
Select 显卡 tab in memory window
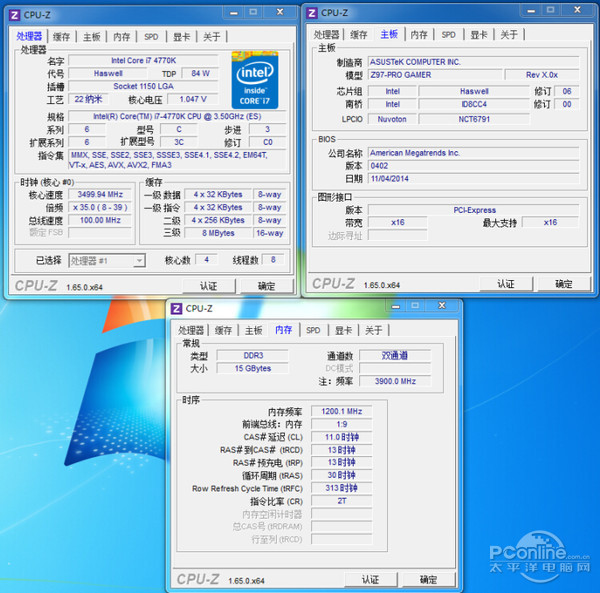coord(343,330)
